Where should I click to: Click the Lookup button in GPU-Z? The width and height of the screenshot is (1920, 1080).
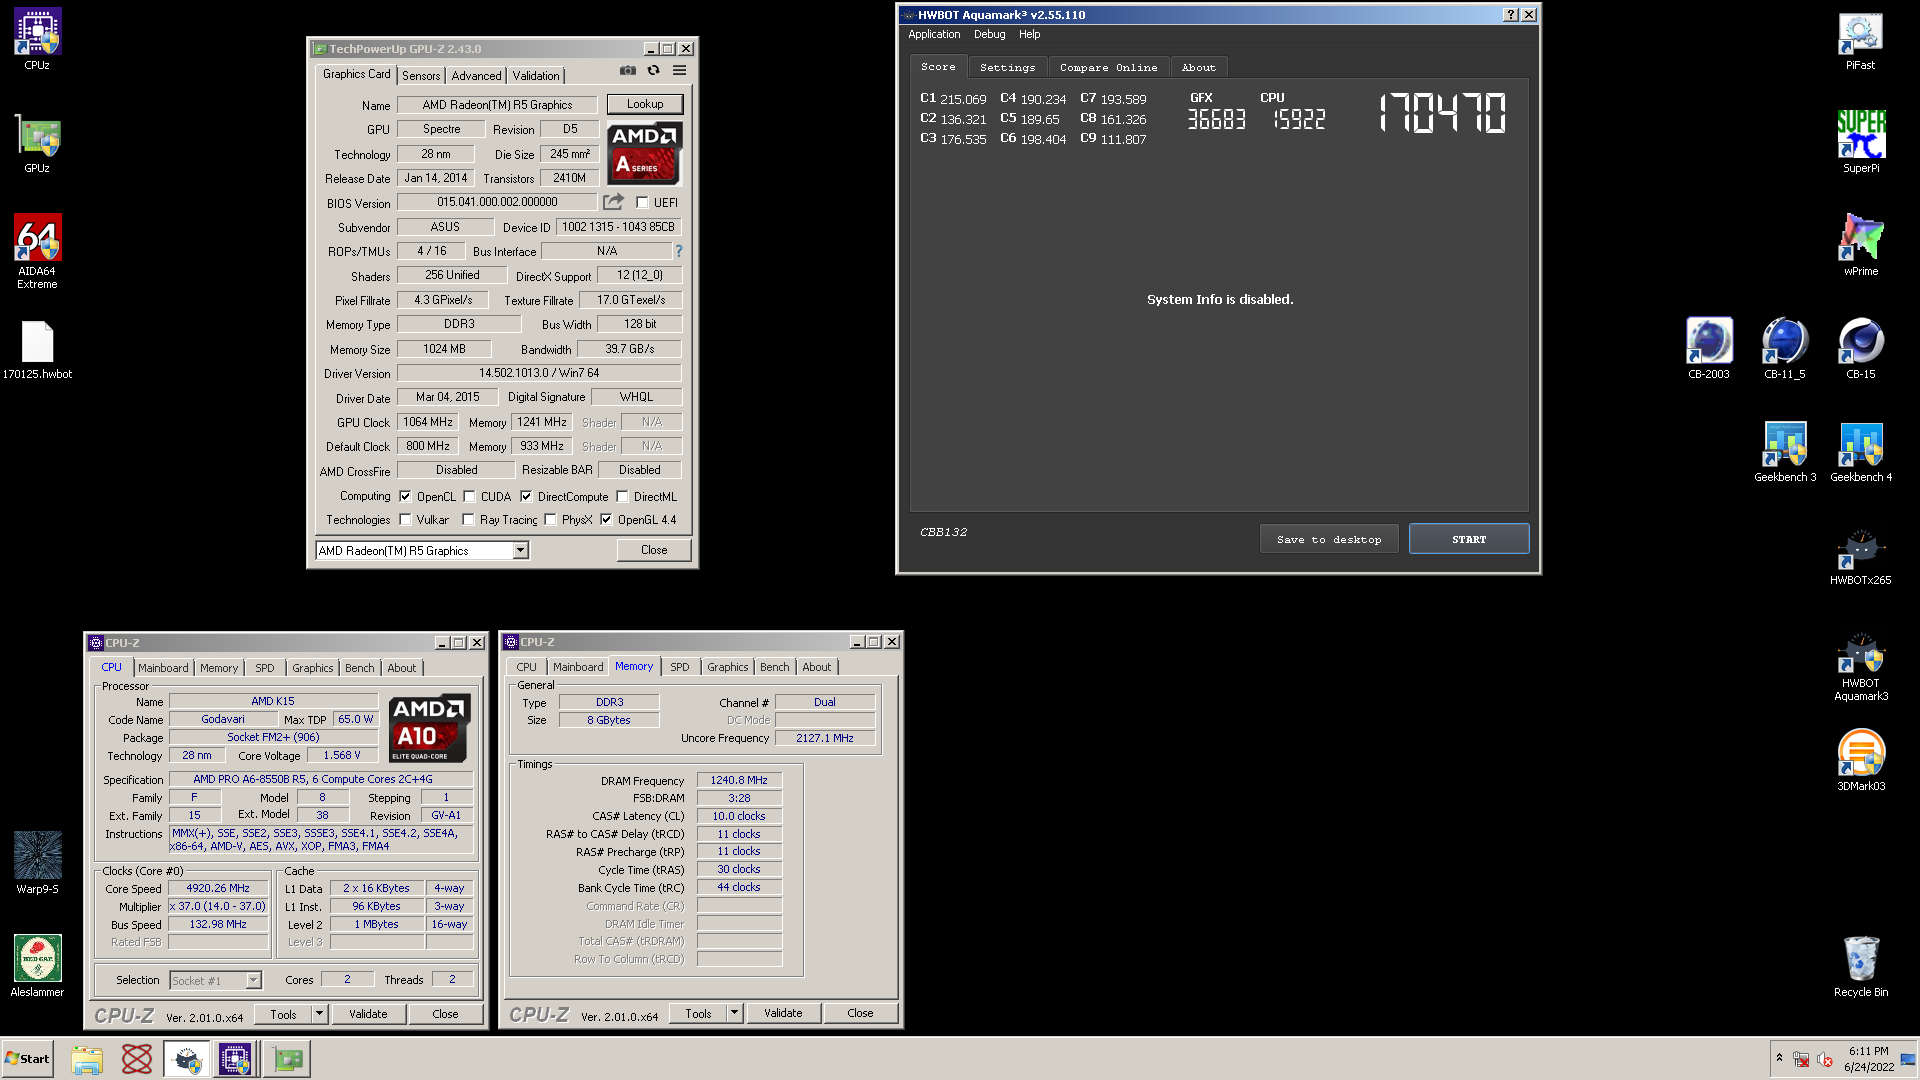click(645, 104)
